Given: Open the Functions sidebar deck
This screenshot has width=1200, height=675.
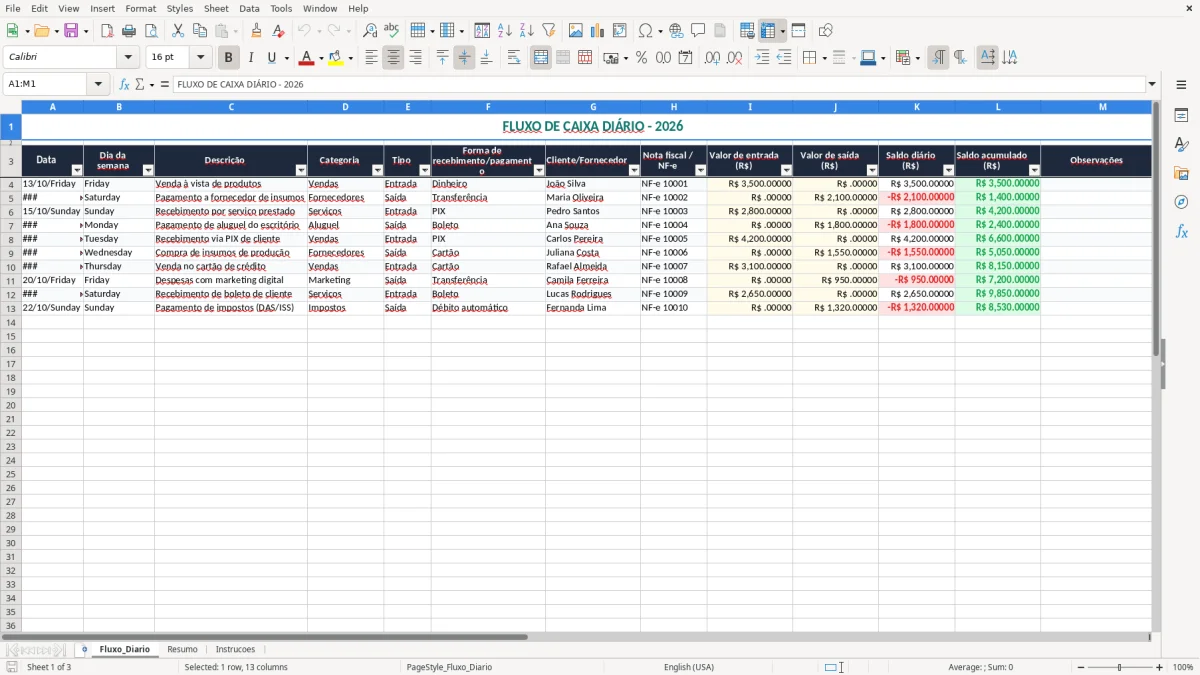Looking at the screenshot, I should click(1181, 231).
